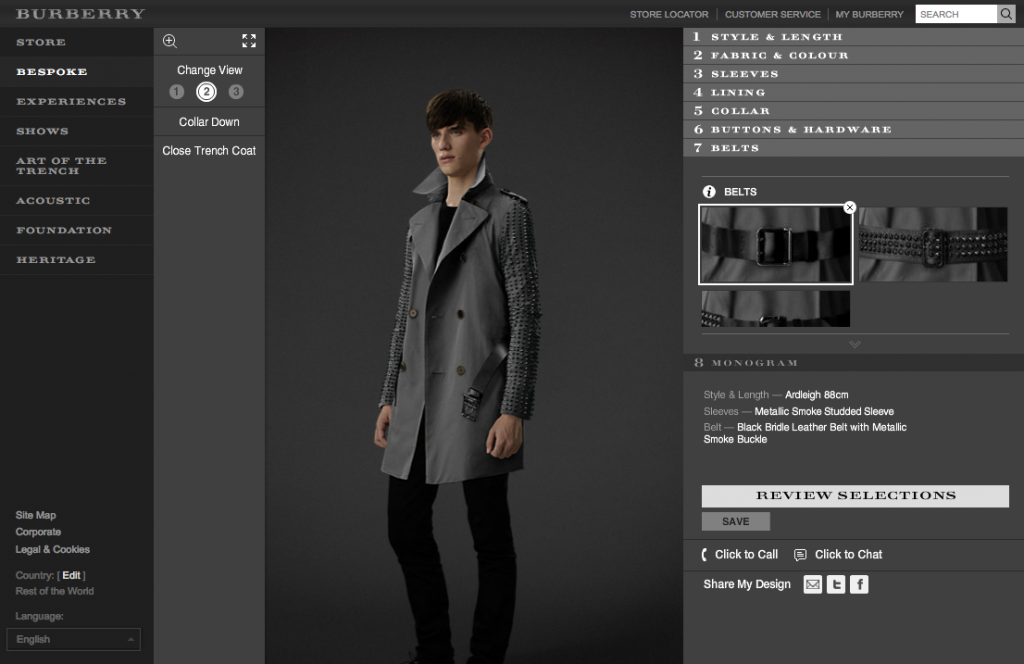Select camera view 1 under Change View

(177, 91)
